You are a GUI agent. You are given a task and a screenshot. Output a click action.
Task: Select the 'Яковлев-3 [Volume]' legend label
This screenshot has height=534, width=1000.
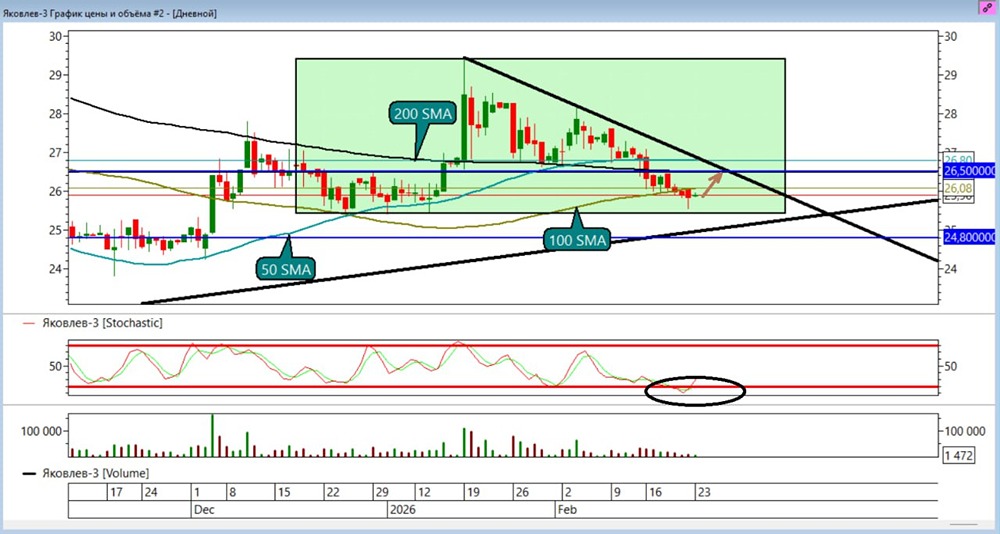96,473
